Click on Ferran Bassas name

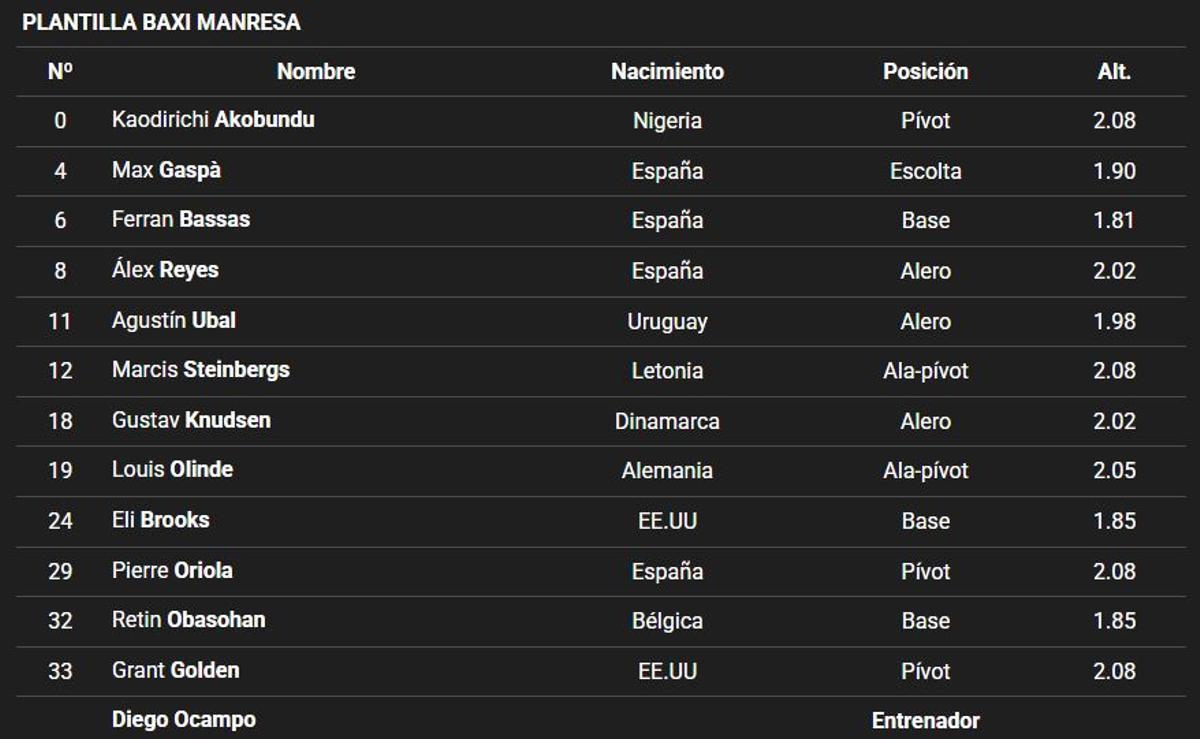(x=181, y=220)
